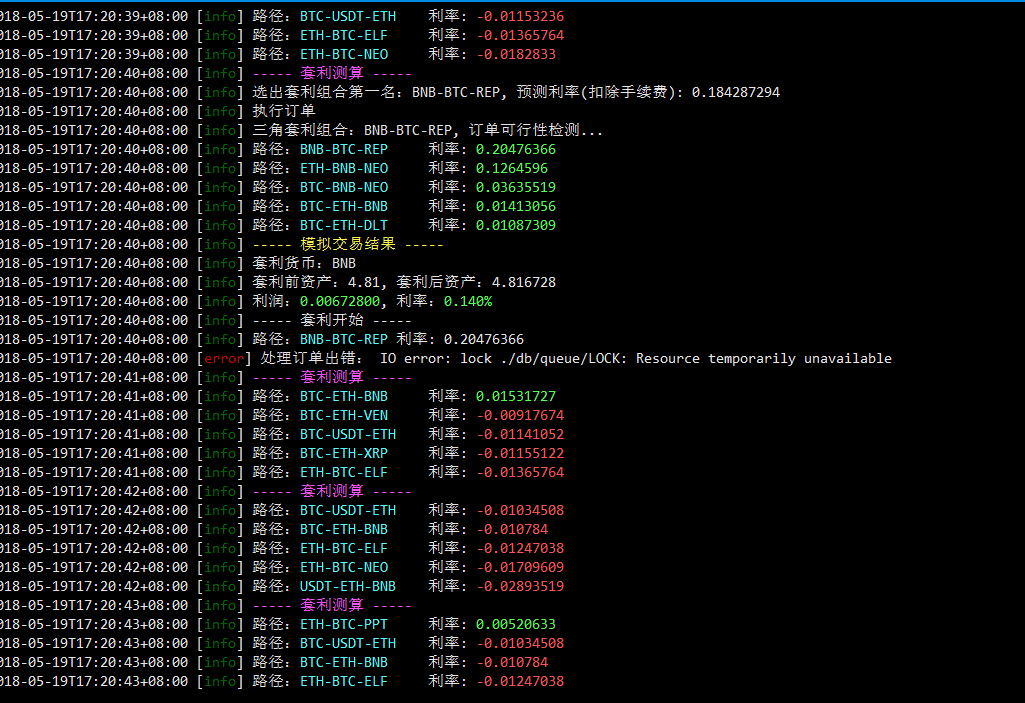Viewport: 1025px width, 703px height.
Task: Select 'Resource temporarily unavailable' error text
Action: 764,358
